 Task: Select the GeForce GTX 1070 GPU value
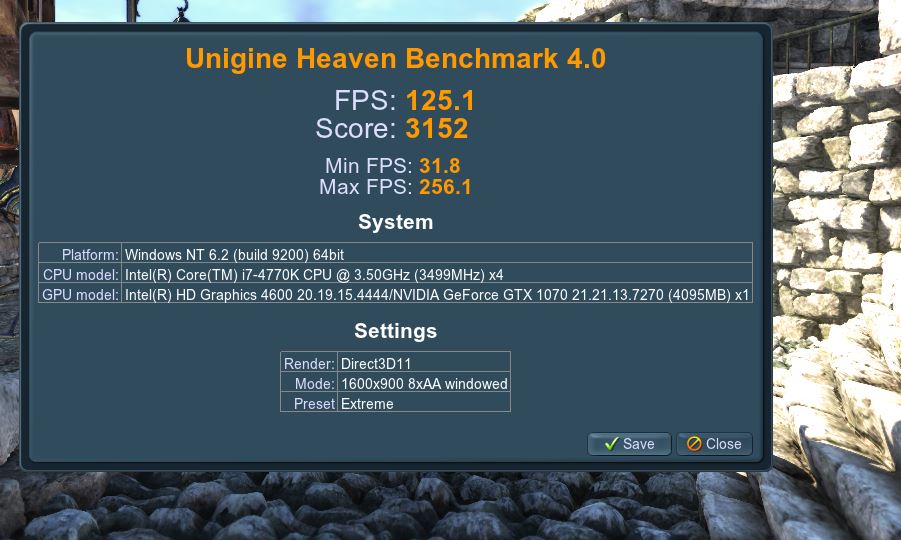click(x=437, y=294)
